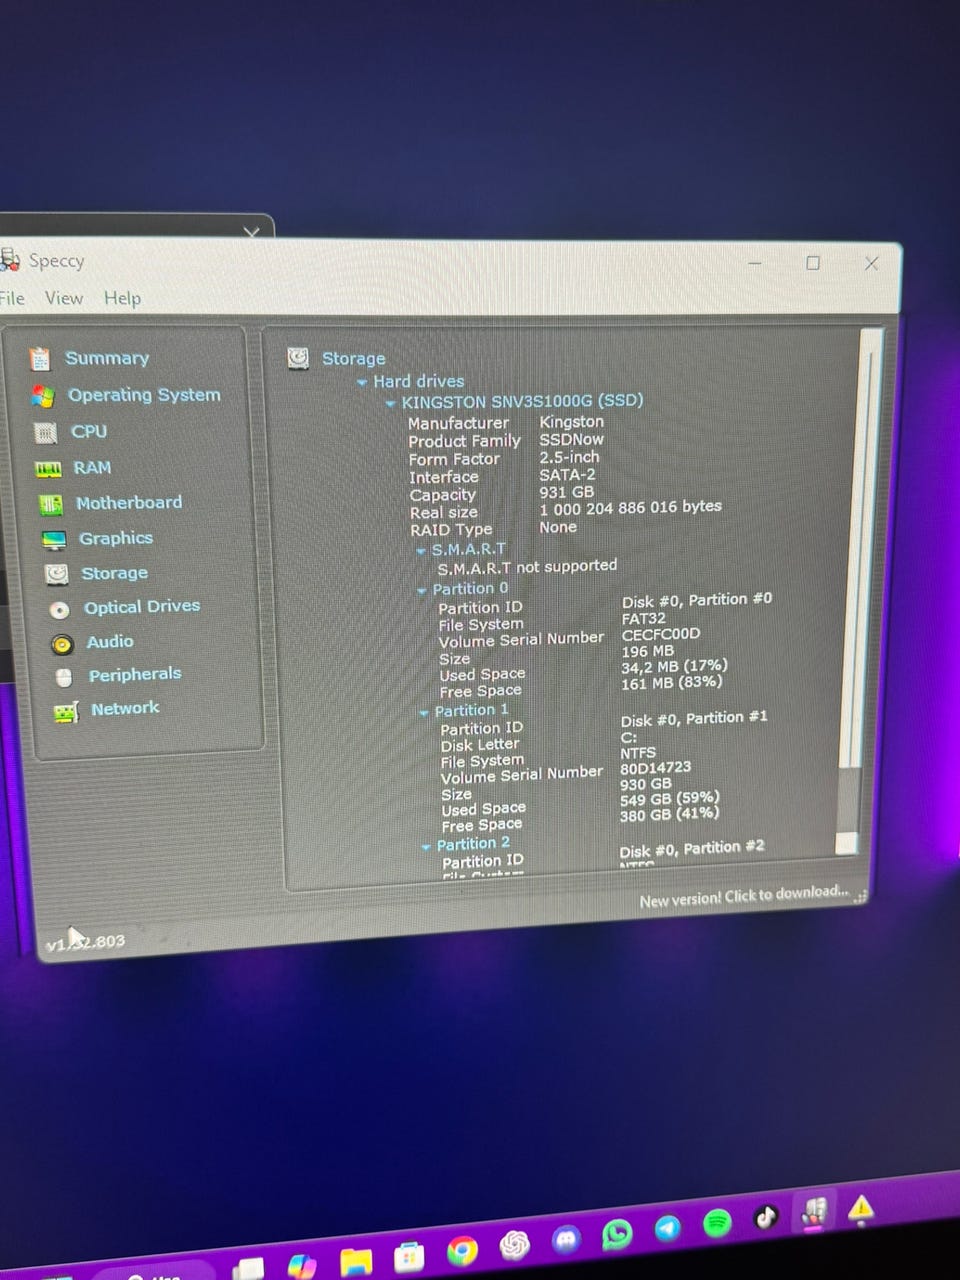Screen dimensions: 960x1280
Task: Open TikTok from the taskbar
Action: tap(766, 1217)
